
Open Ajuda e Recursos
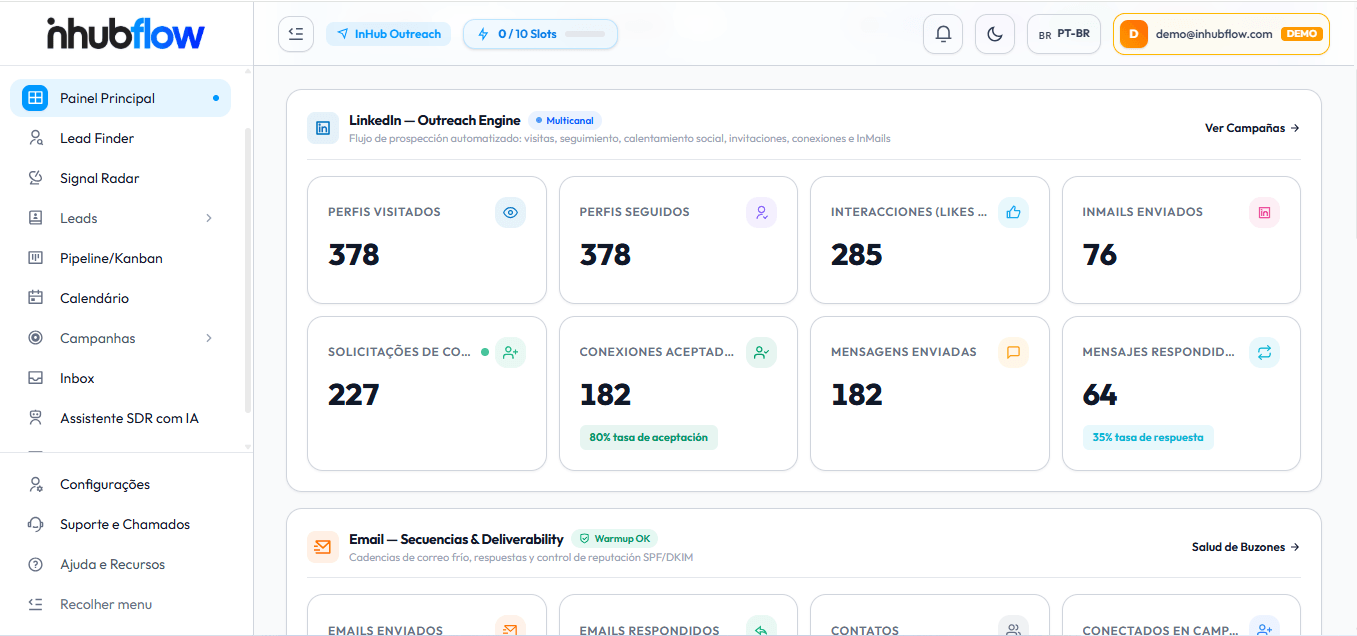(x=120, y=564)
